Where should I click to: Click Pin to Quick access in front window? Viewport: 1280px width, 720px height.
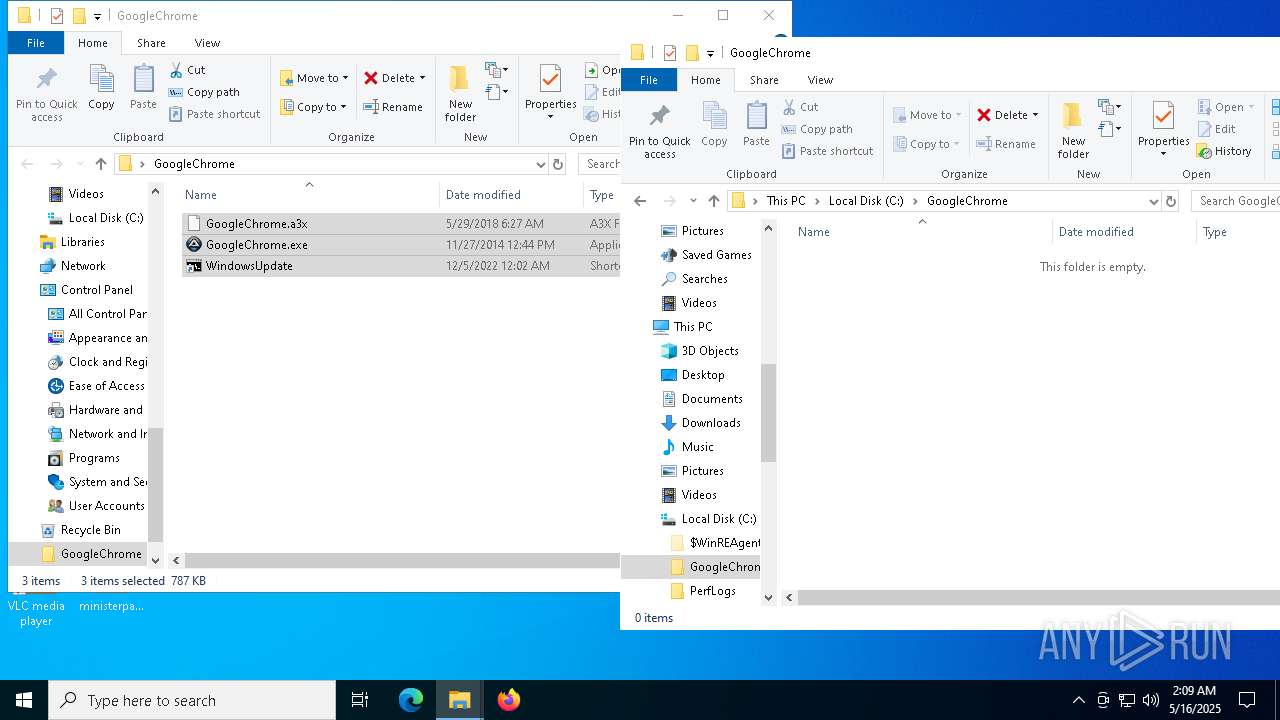[659, 131]
